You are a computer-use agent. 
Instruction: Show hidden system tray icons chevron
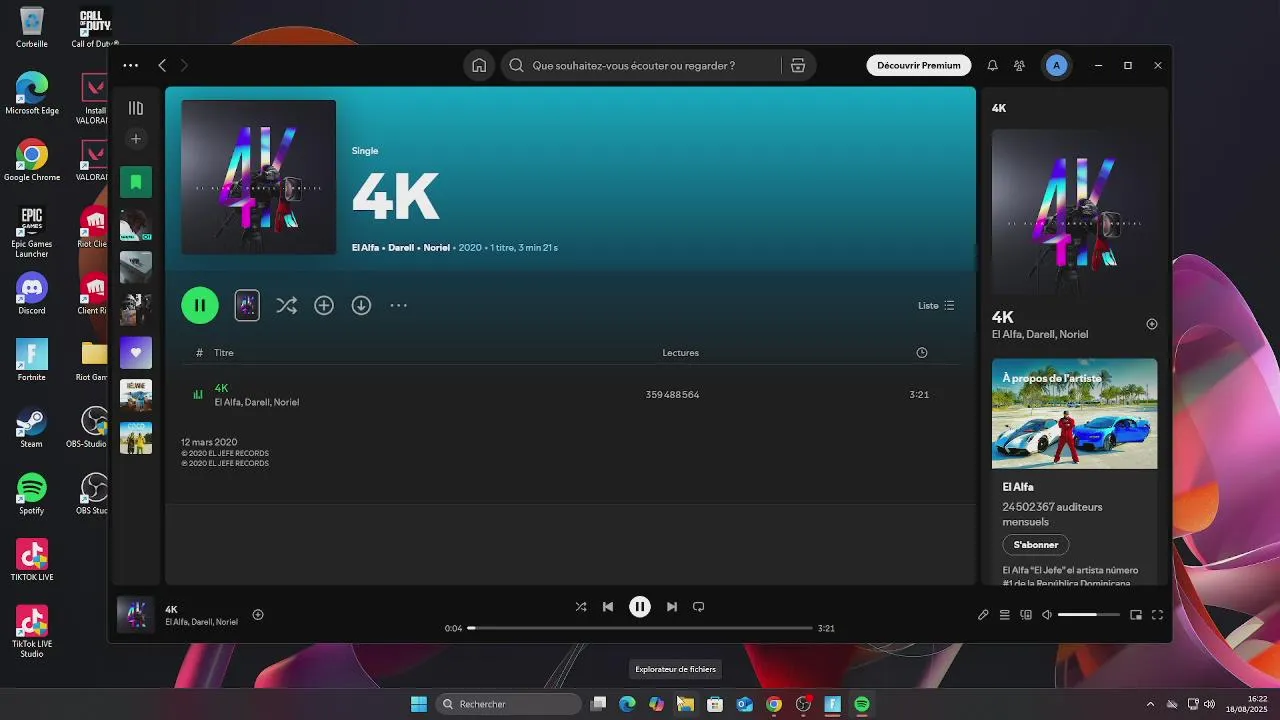pyautogui.click(x=1150, y=704)
